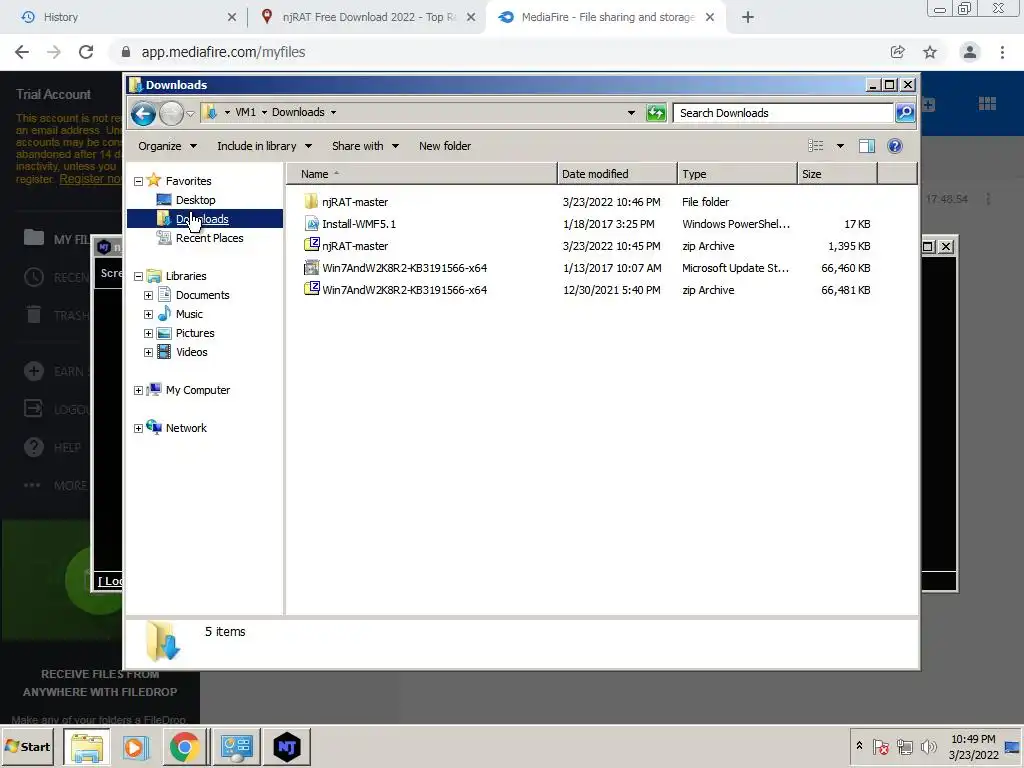Open the Share with dropdown
Screen dimensions: 1024x768
point(365,146)
